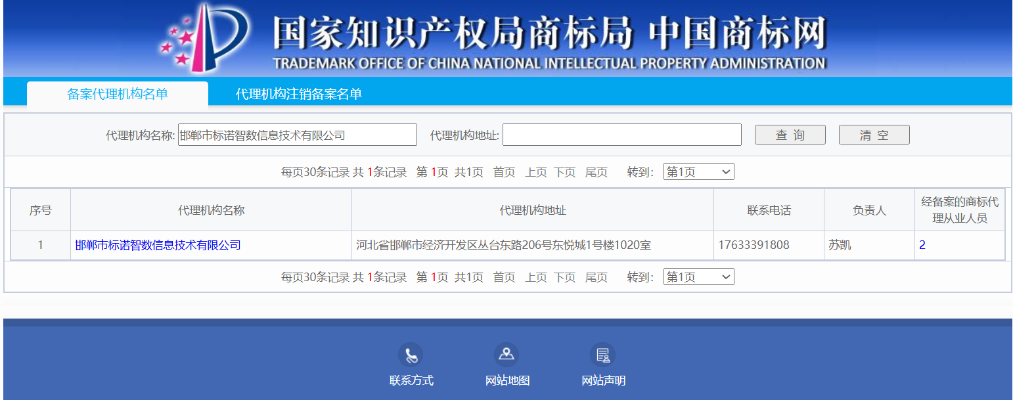Click the 联系电话 column header

pyautogui.click(x=769, y=210)
